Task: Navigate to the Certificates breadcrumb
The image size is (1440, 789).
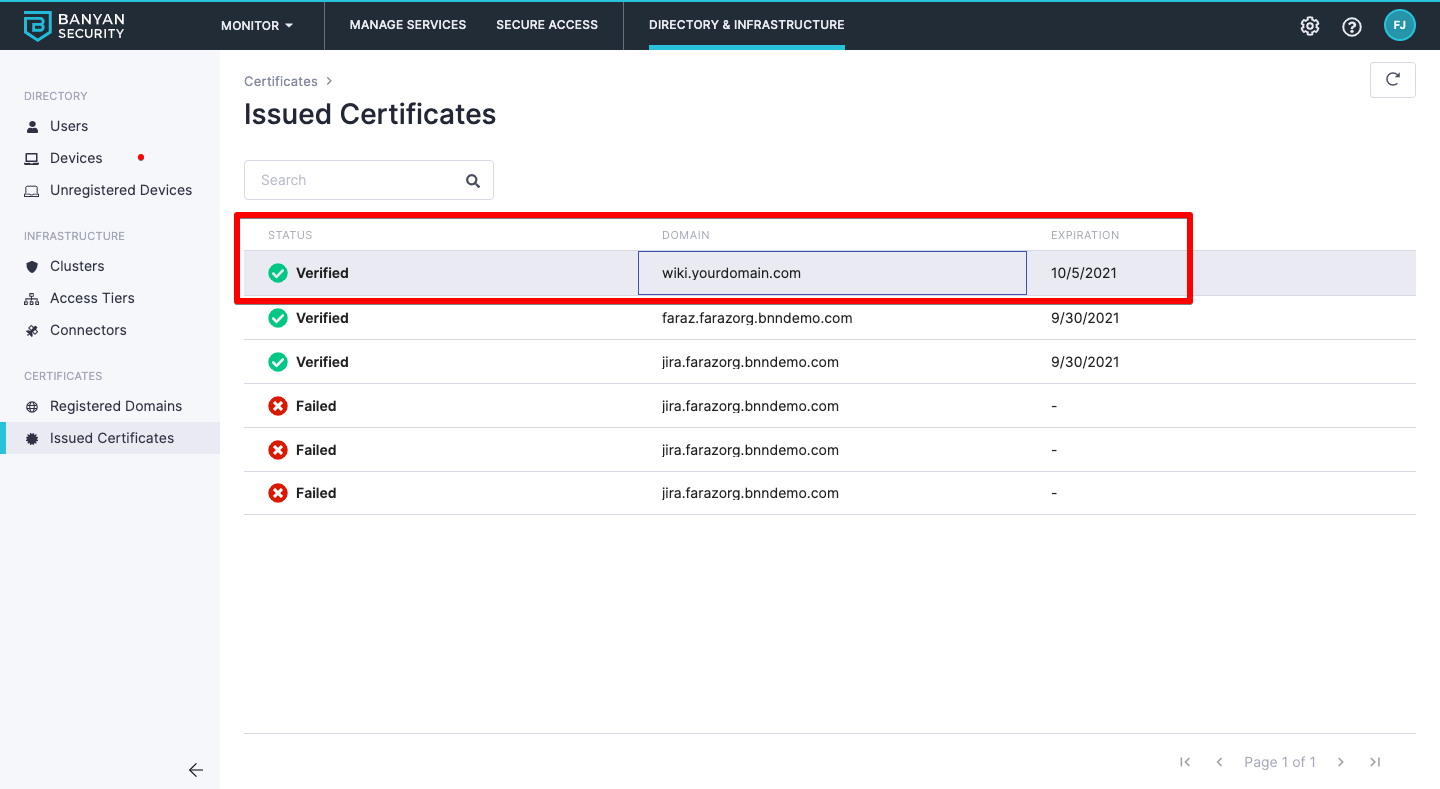Action: click(280, 81)
